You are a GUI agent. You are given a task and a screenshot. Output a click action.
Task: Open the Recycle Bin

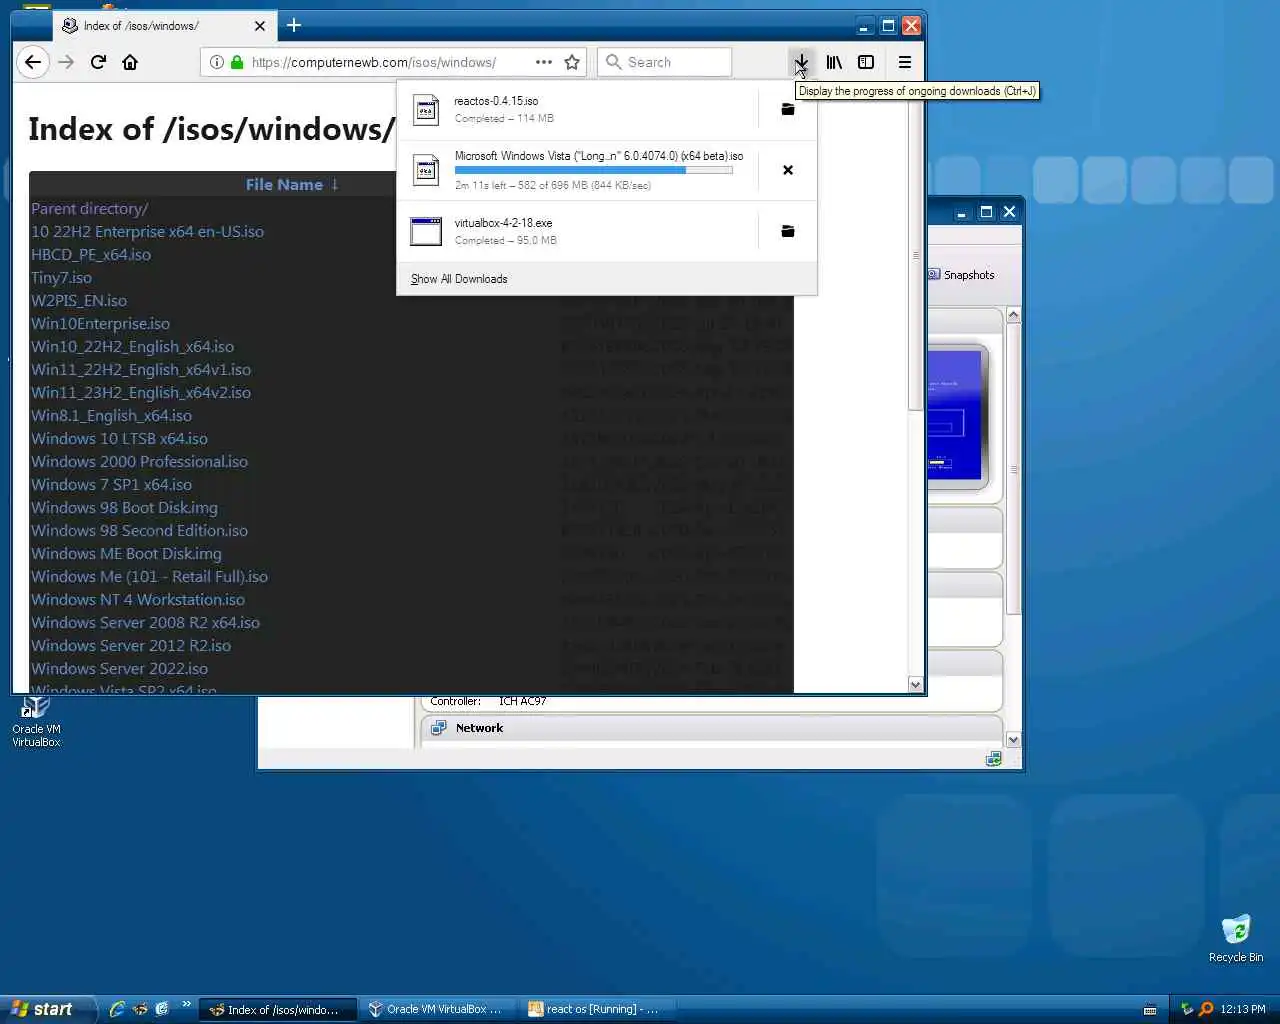pyautogui.click(x=1236, y=938)
